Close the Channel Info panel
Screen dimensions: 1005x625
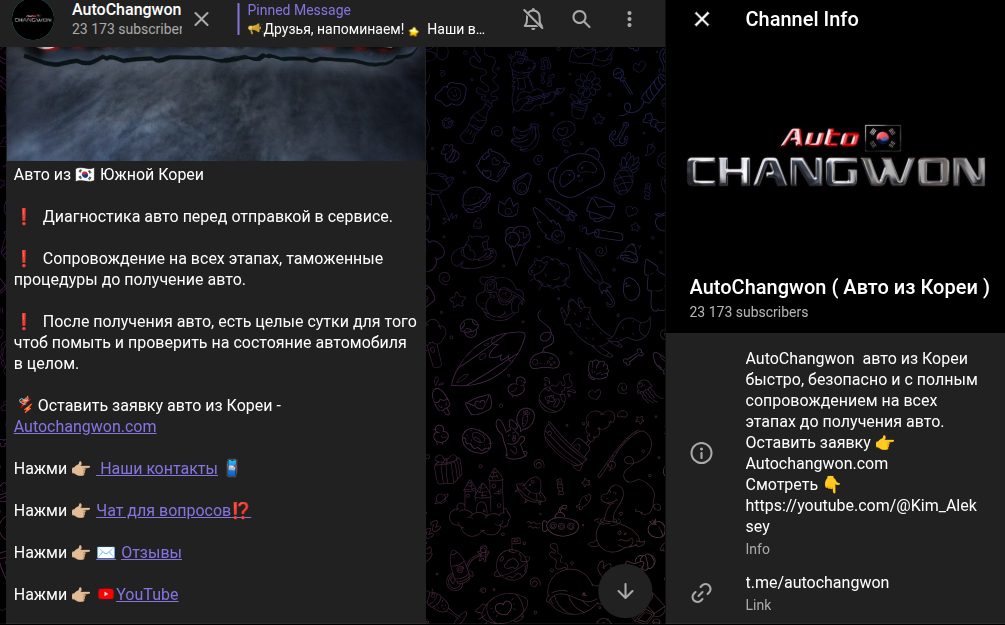701,19
